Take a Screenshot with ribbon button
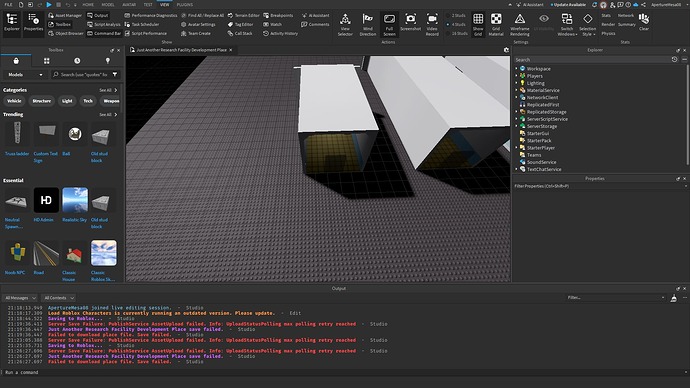This screenshot has width=690, height=388. (x=411, y=23)
